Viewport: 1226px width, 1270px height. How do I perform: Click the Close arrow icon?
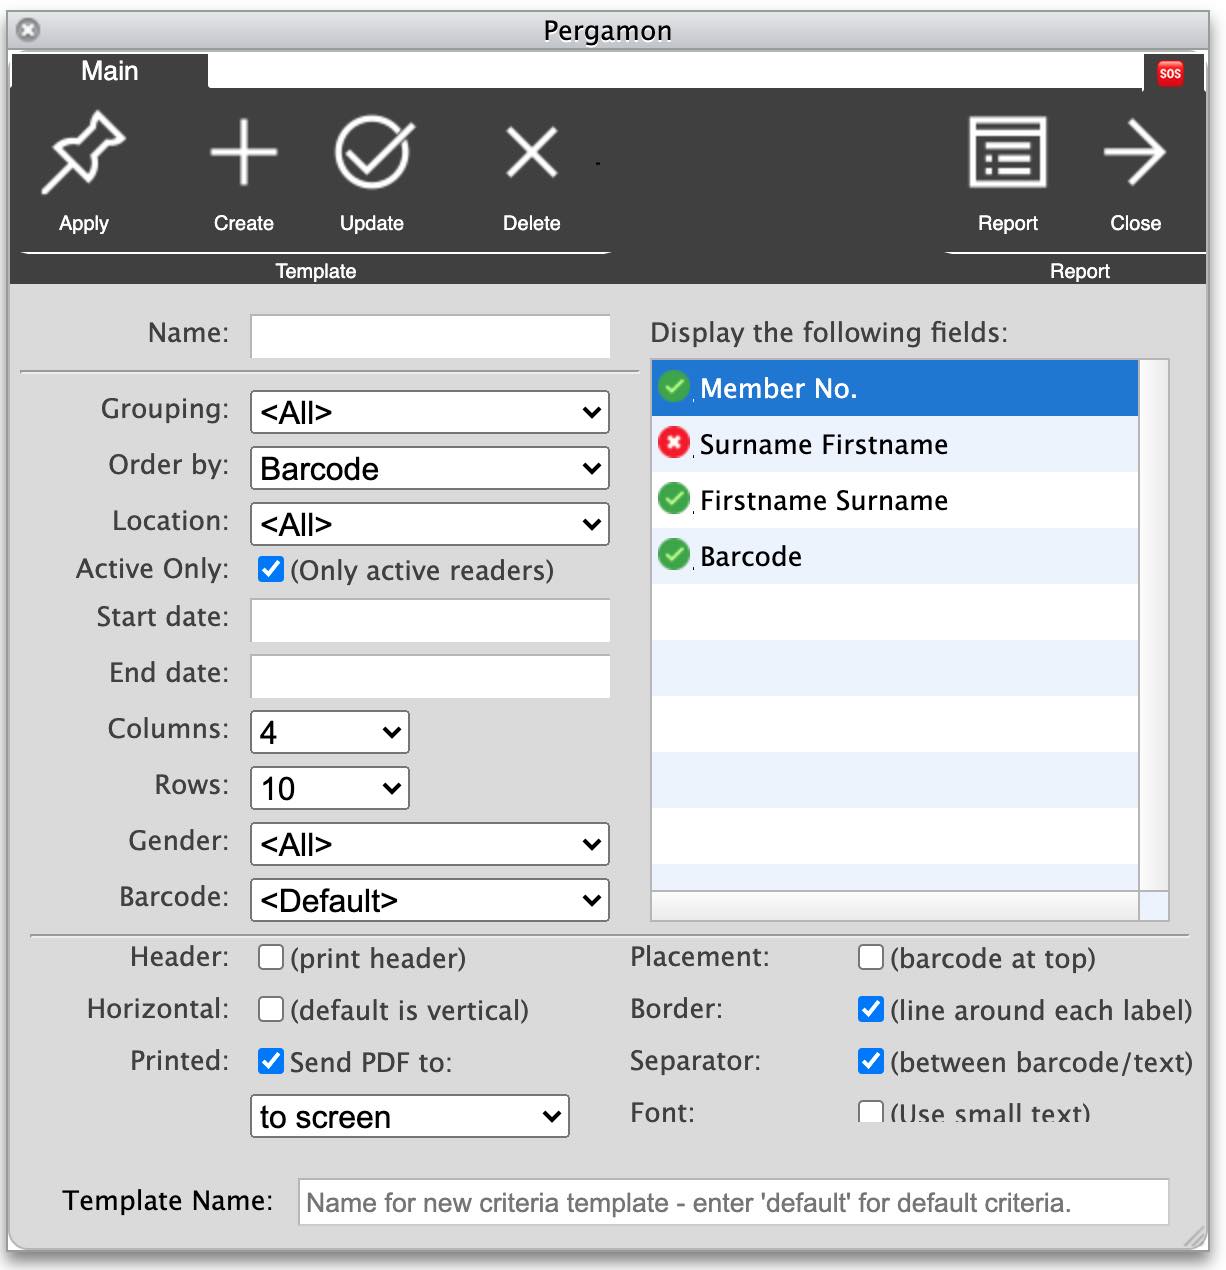(1135, 153)
